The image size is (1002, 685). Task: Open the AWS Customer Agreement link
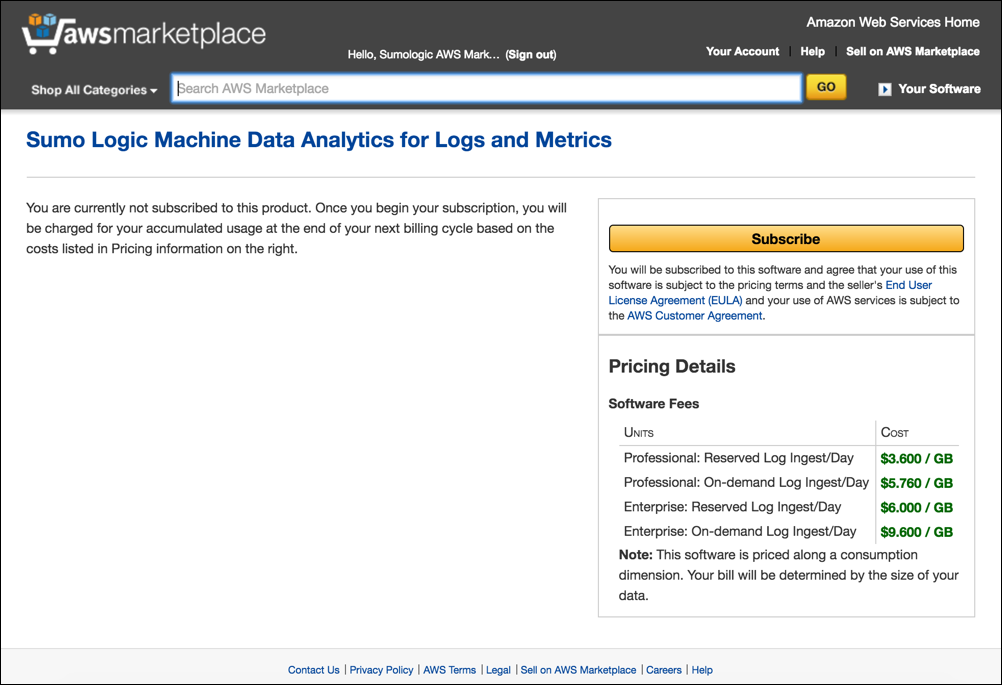coord(694,316)
